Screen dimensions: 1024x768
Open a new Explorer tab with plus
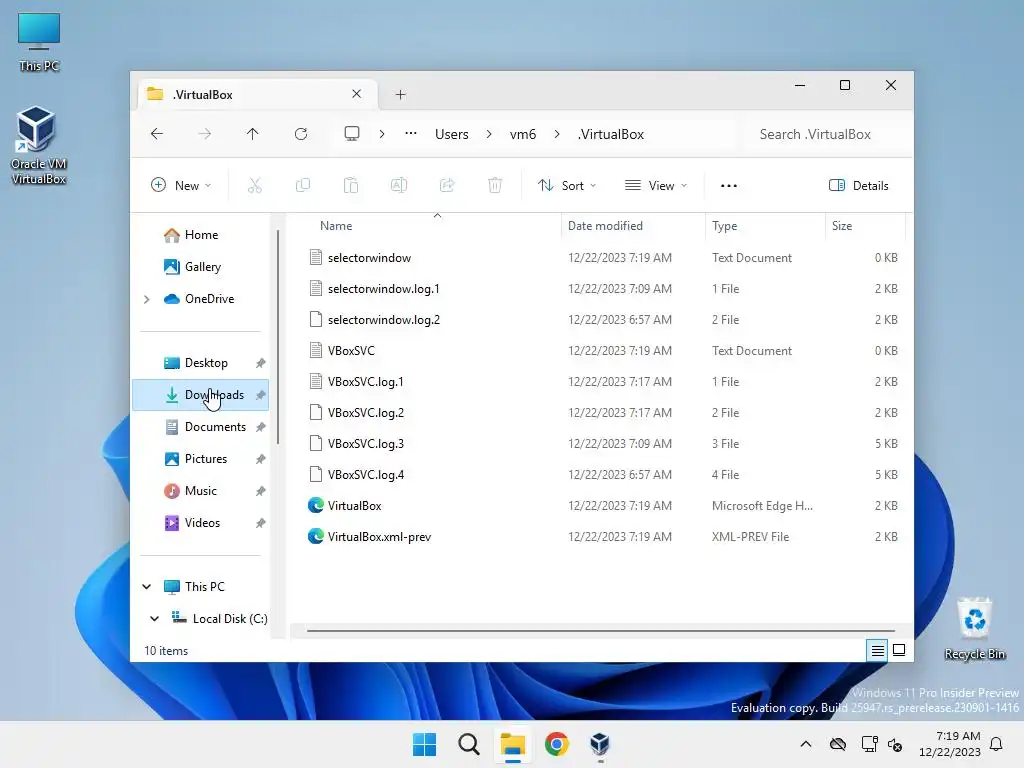pyautogui.click(x=400, y=95)
